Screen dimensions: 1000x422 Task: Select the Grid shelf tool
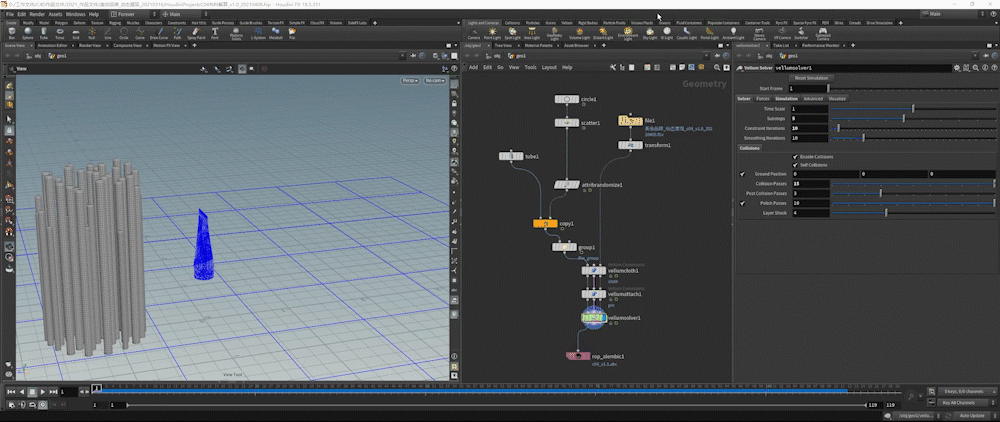click(x=76, y=33)
